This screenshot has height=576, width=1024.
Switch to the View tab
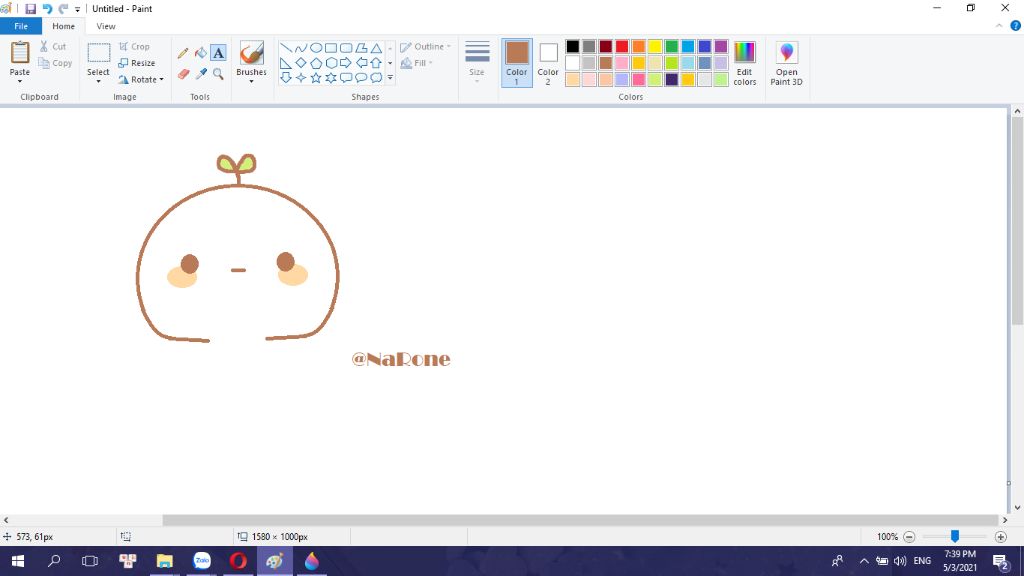106,26
